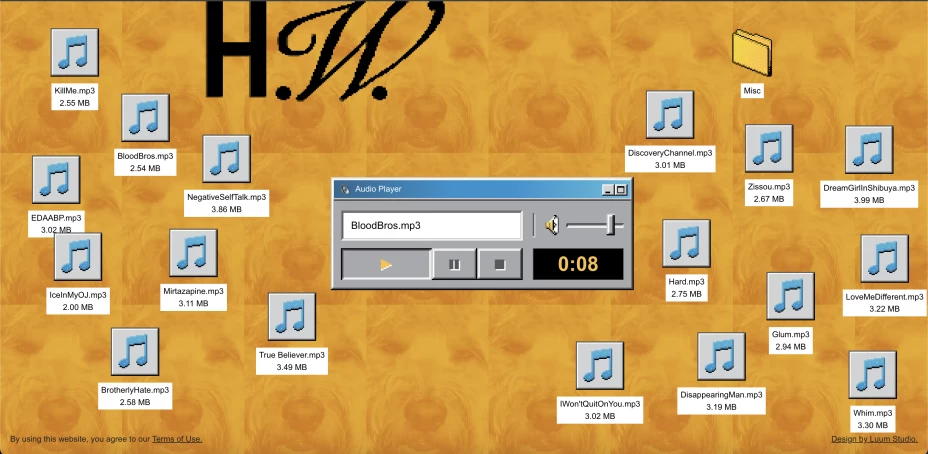
Task: Click the BloodBros.mp3 track name field
Action: click(x=432, y=226)
